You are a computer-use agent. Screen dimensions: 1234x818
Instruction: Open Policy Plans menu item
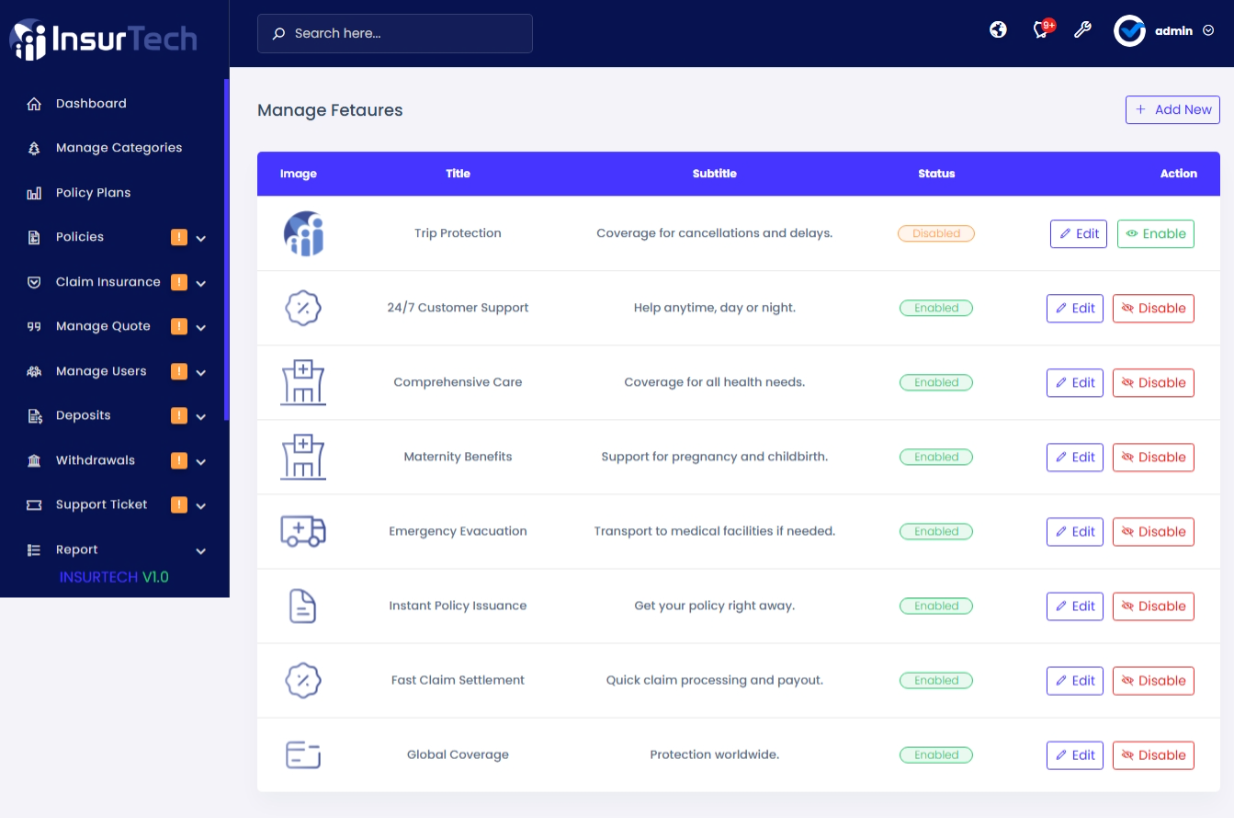coord(93,193)
